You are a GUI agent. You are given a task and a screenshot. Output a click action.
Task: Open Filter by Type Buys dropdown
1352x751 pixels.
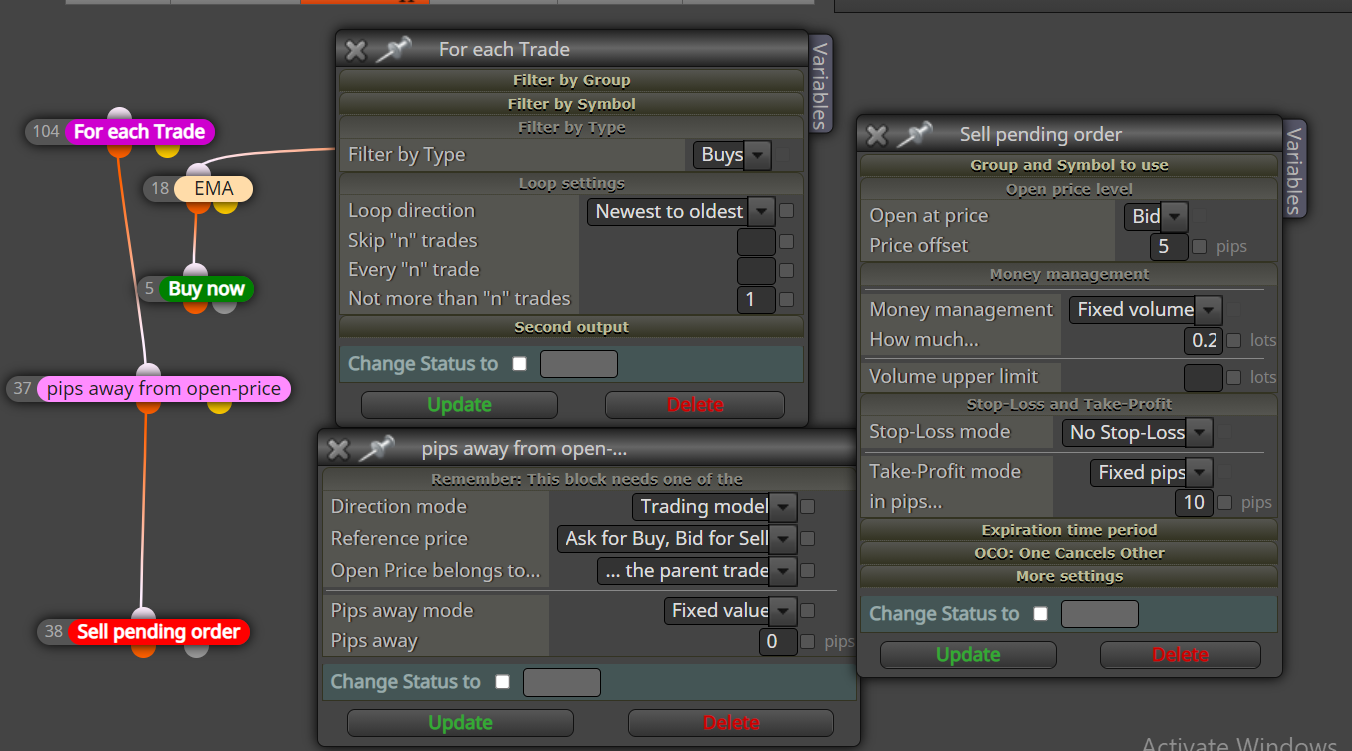pos(732,155)
